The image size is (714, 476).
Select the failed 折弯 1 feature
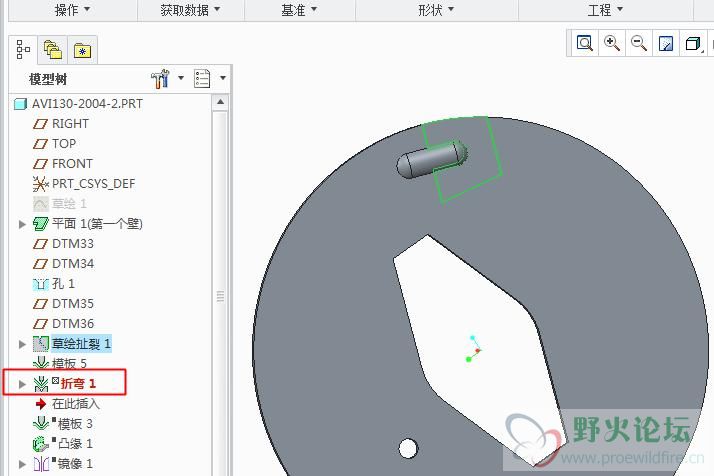pyautogui.click(x=78, y=384)
